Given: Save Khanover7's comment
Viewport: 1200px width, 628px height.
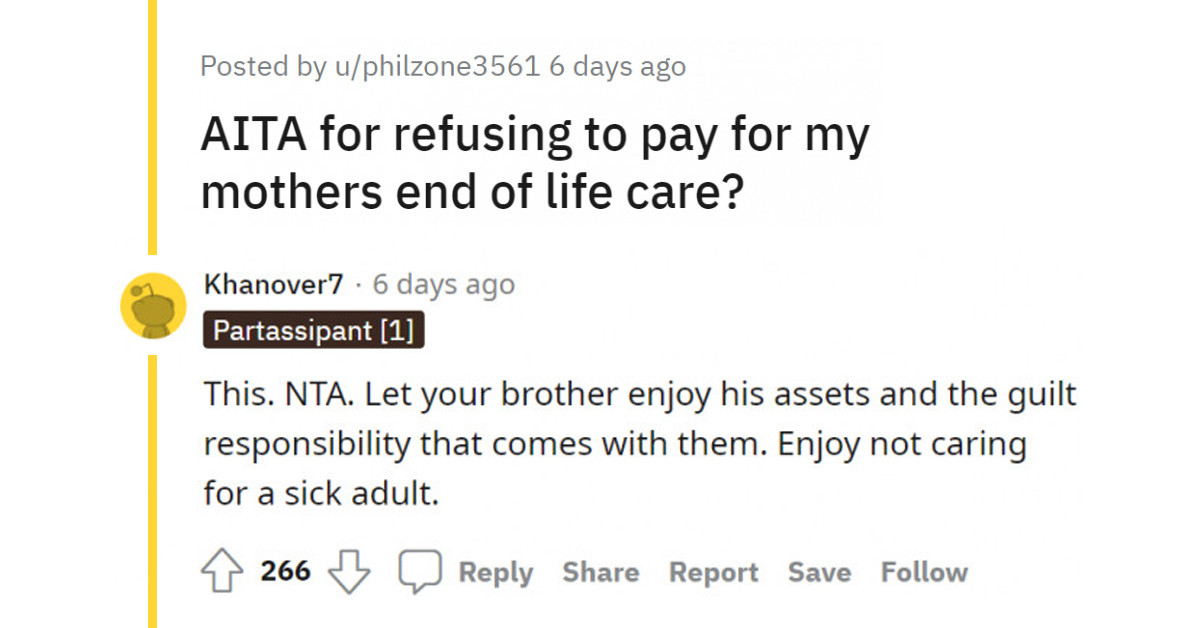Looking at the screenshot, I should tap(819, 572).
